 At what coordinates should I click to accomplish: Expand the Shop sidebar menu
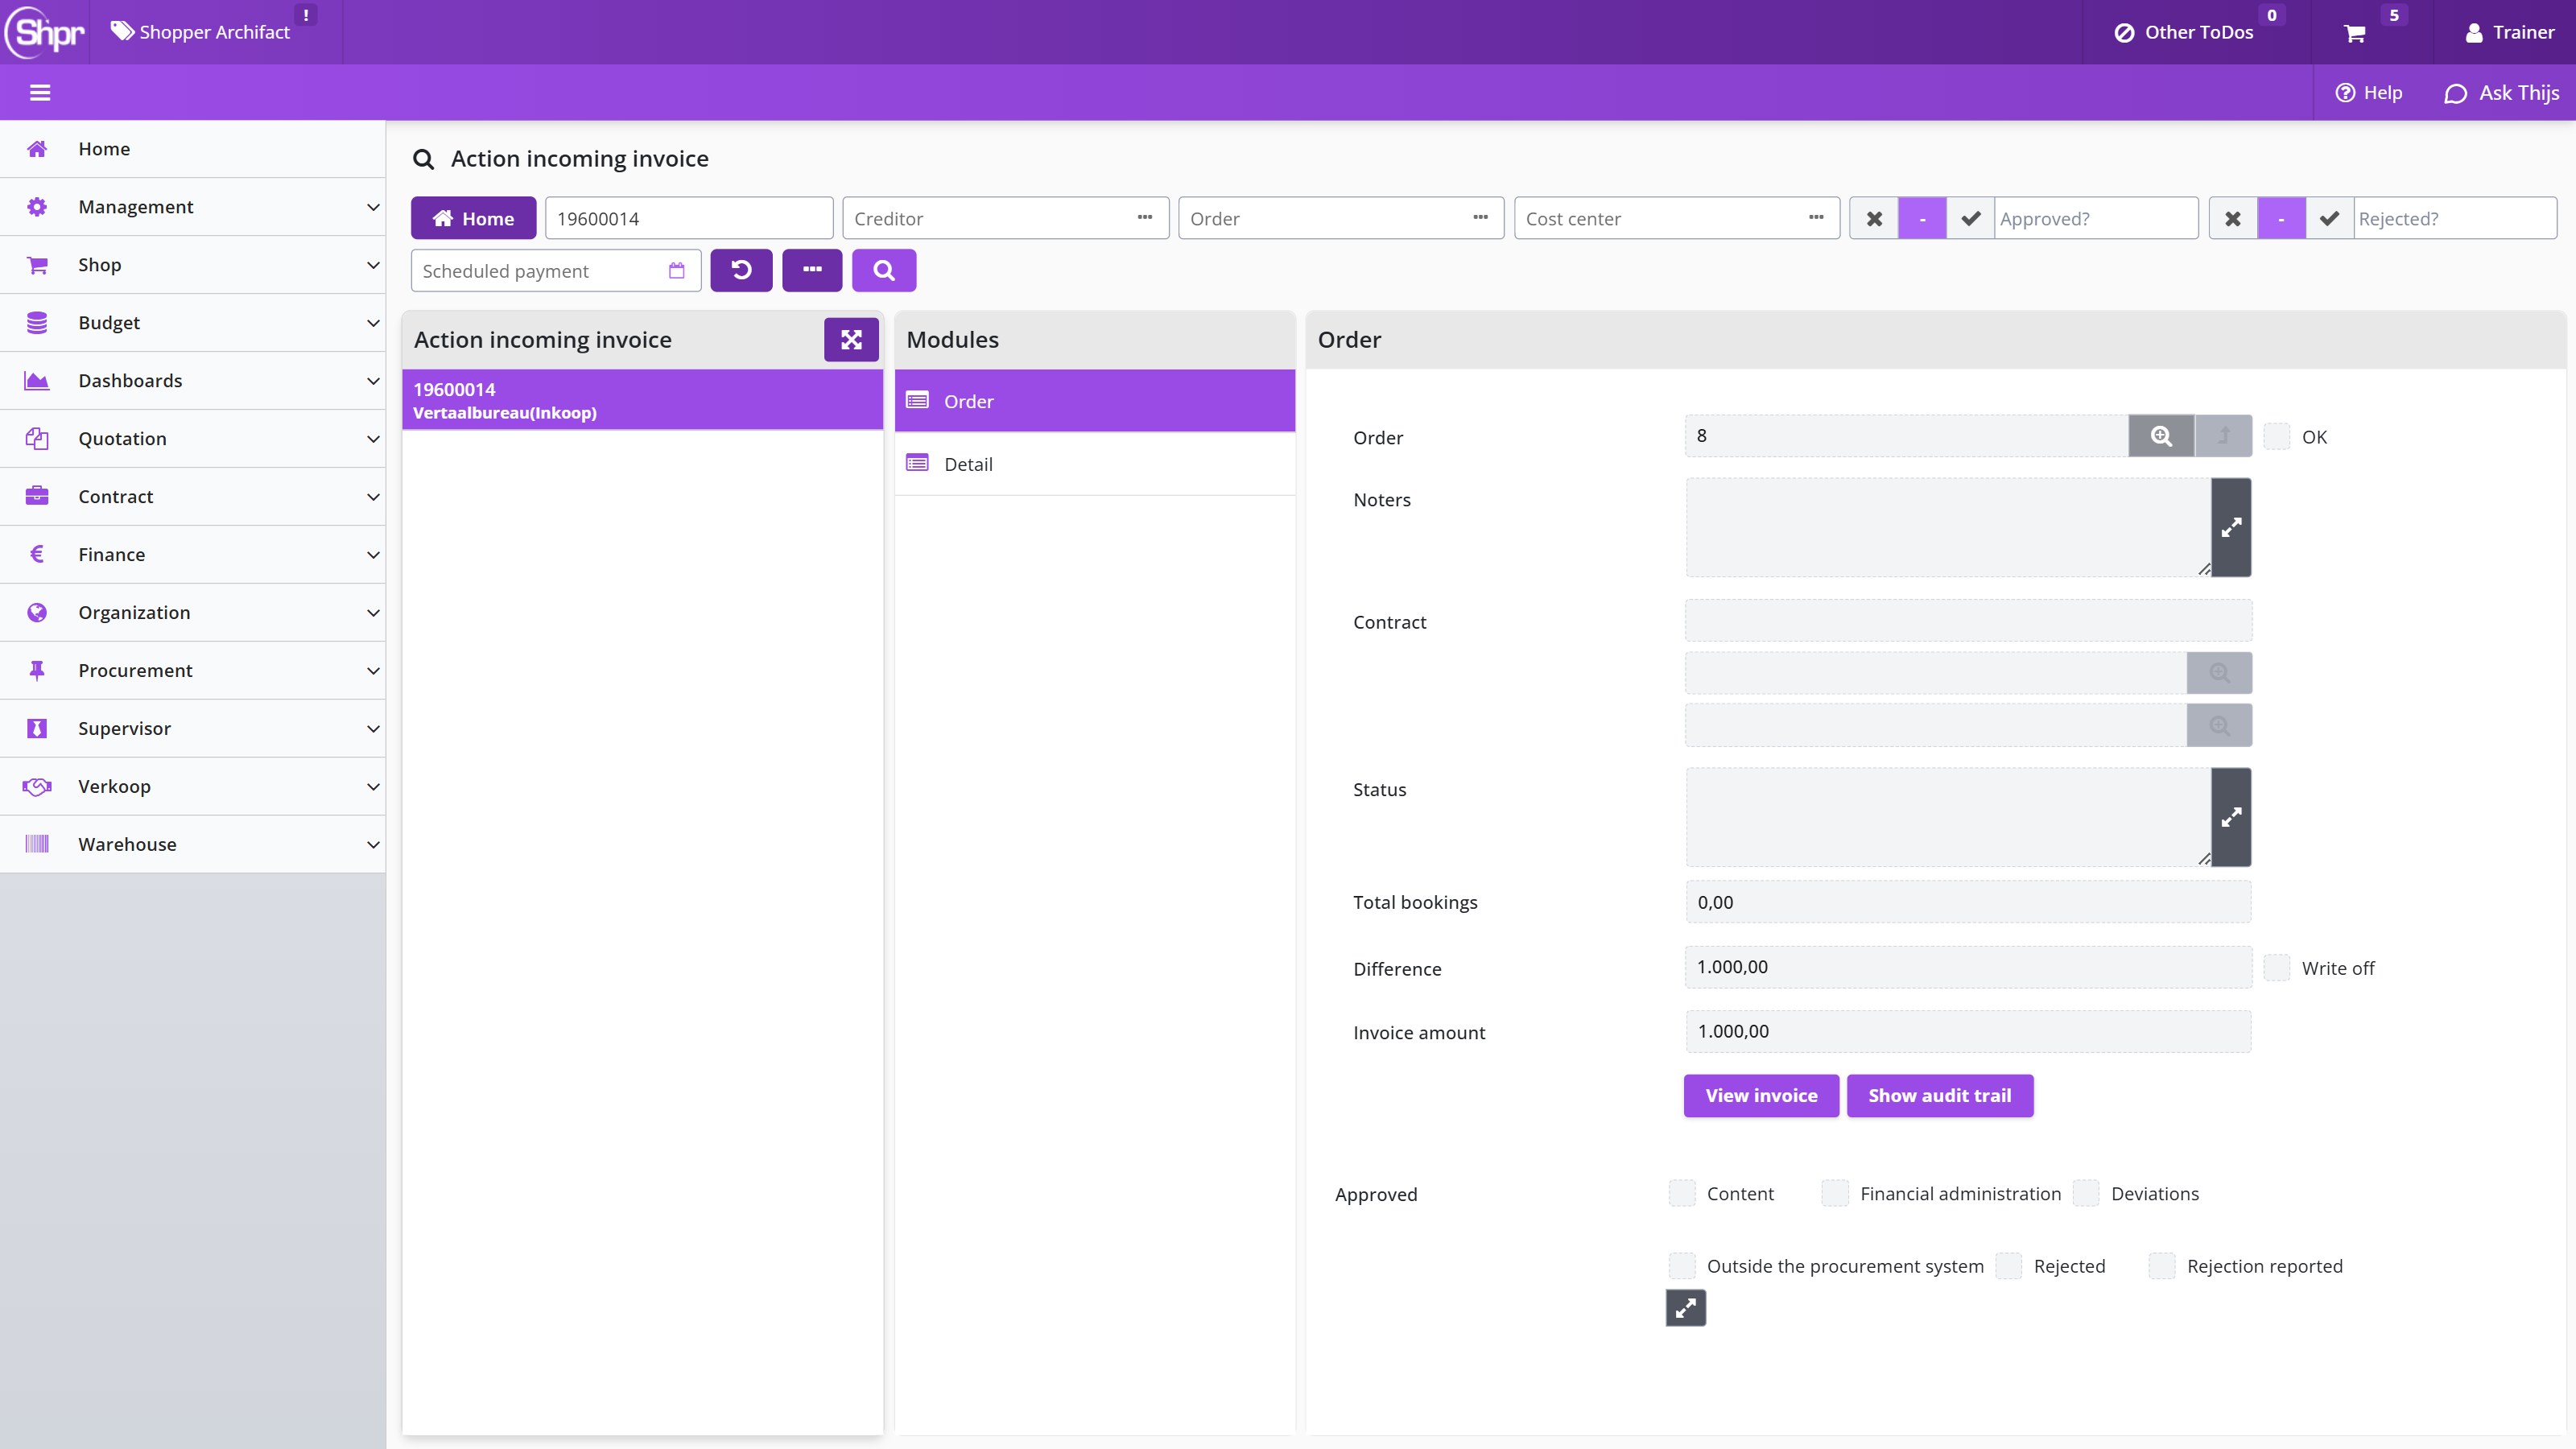coord(193,265)
